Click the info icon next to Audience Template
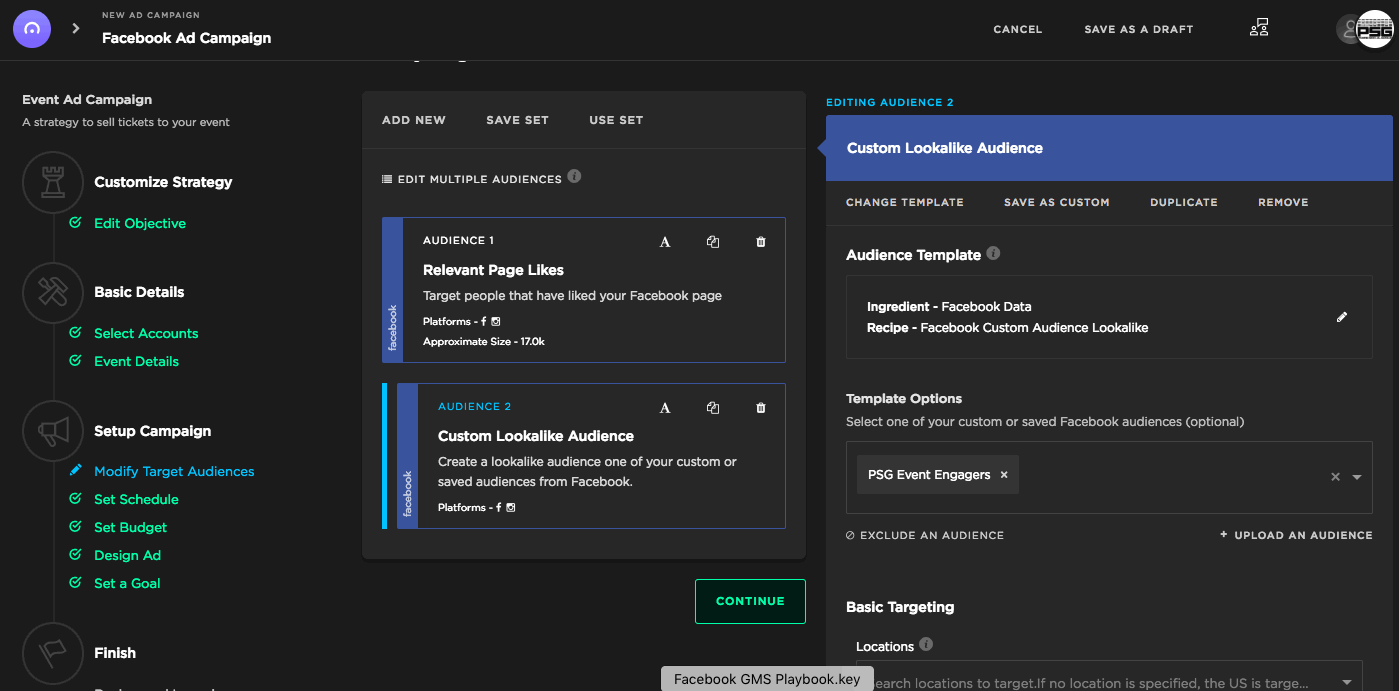This screenshot has width=1399, height=691. click(x=993, y=254)
